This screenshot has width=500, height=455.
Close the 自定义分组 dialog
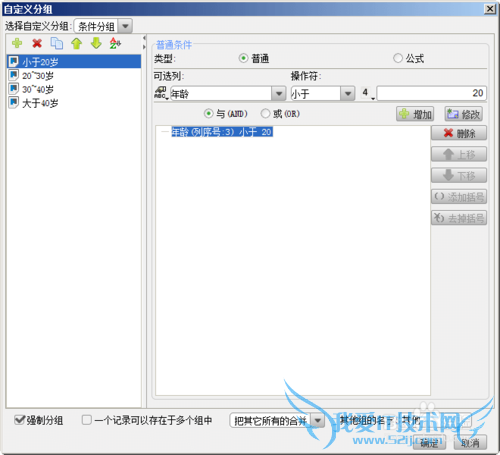pyautogui.click(x=490, y=9)
